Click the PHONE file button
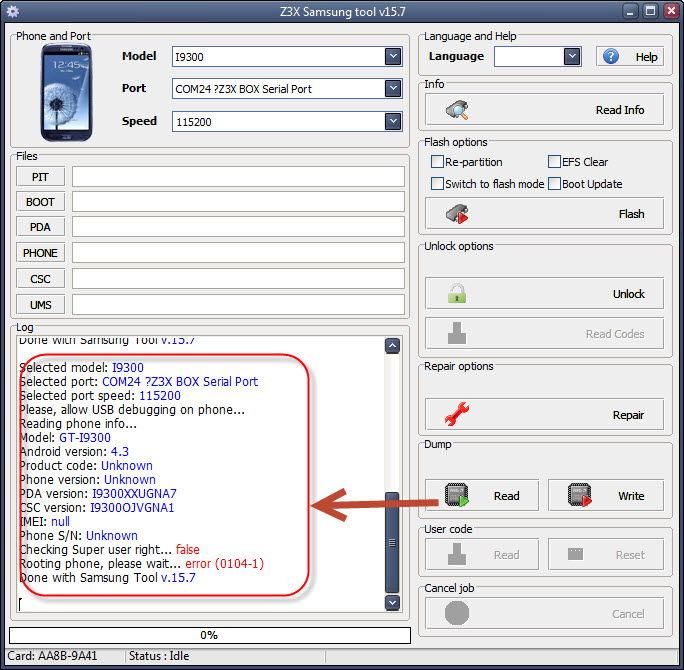The height and width of the screenshot is (670, 684). [41, 253]
